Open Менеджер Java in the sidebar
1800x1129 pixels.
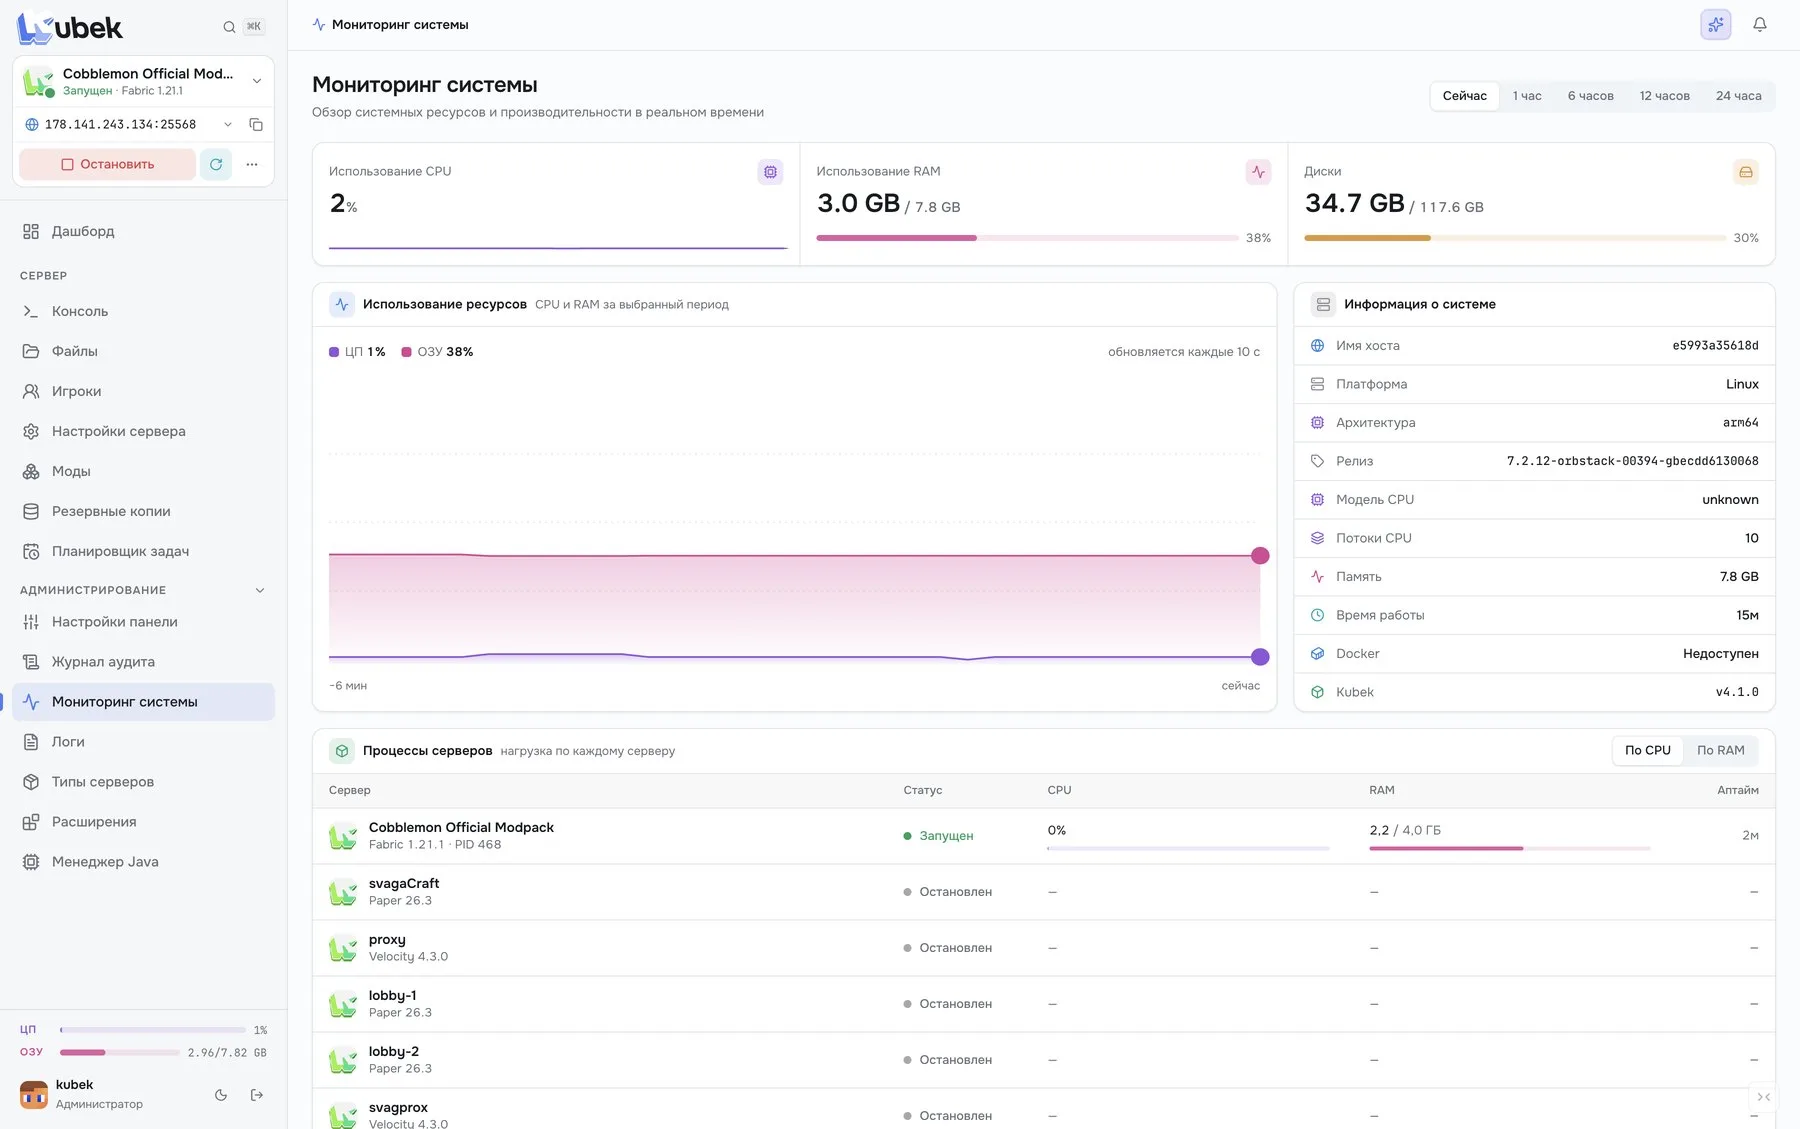pyautogui.click(x=143, y=861)
